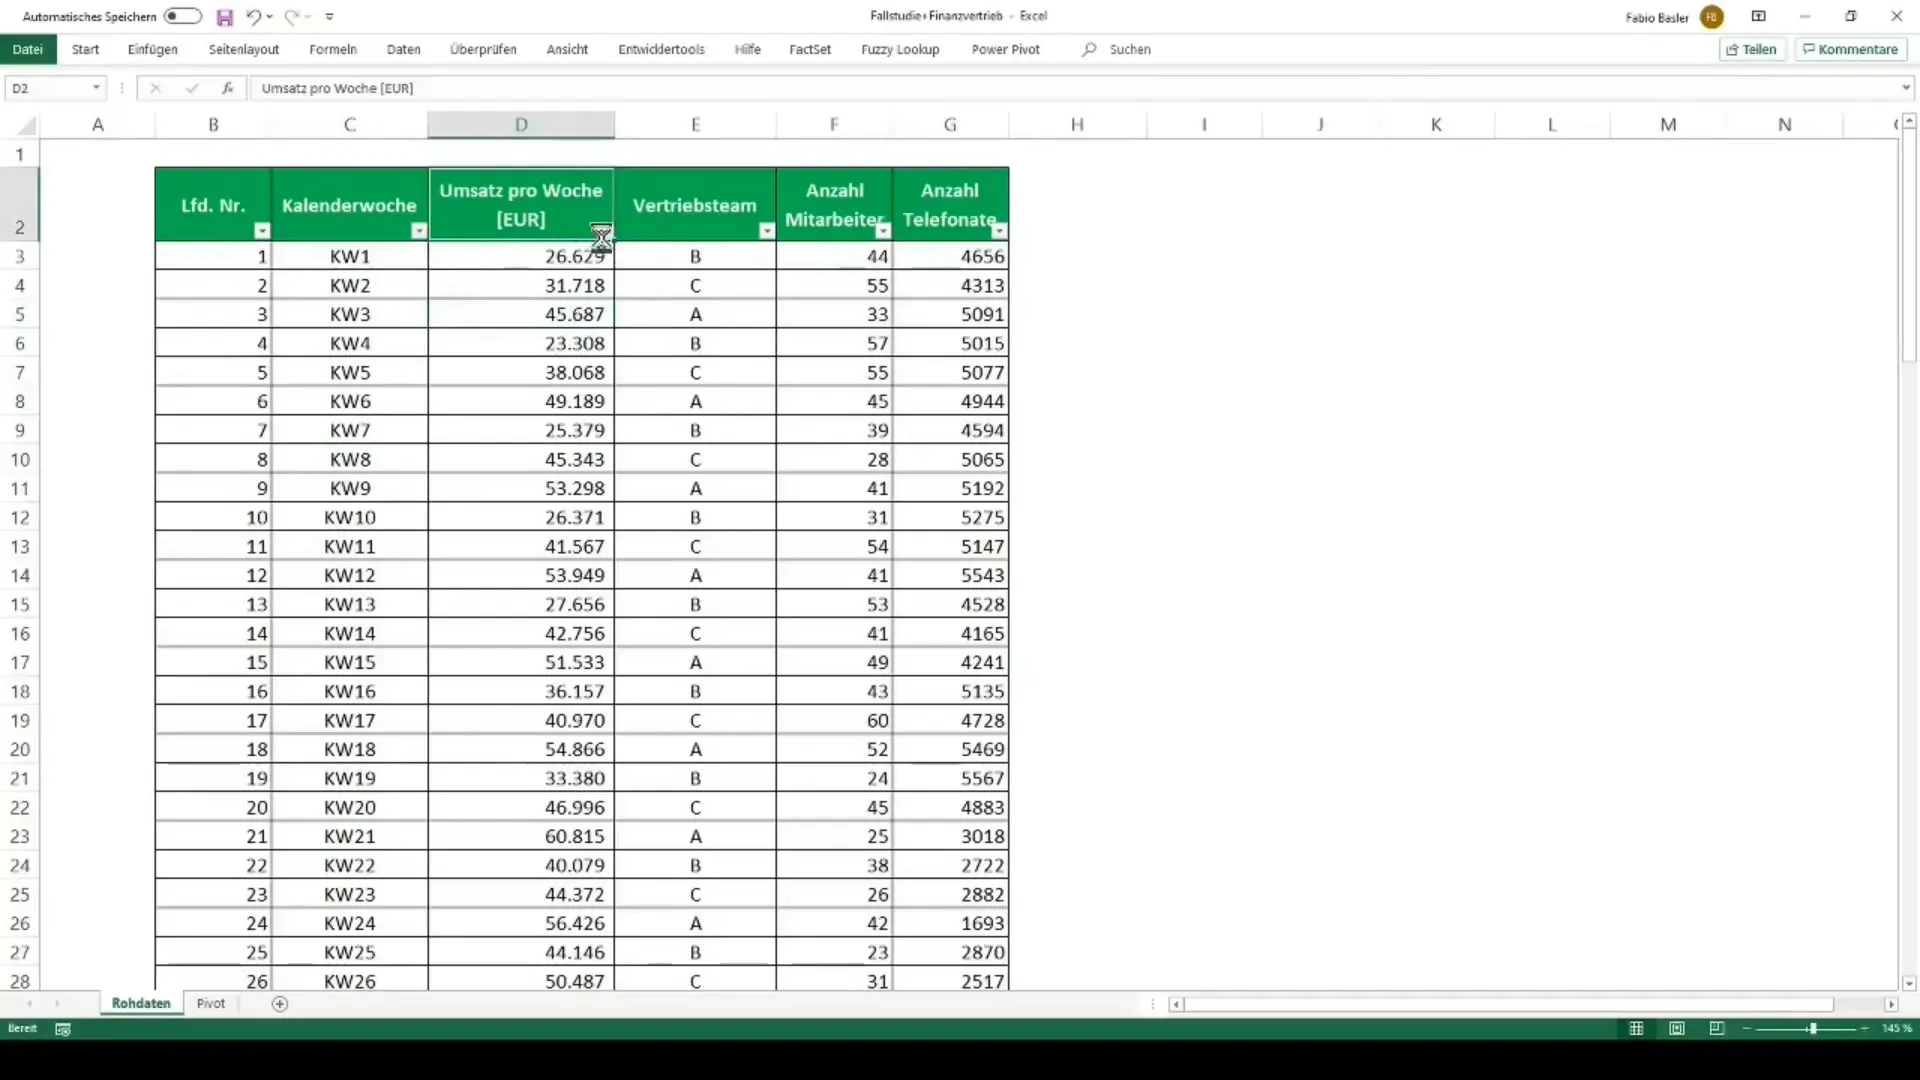Open the Kalenderwoche column filter dropdown
Viewport: 1920px width, 1080px height.
[x=419, y=231]
